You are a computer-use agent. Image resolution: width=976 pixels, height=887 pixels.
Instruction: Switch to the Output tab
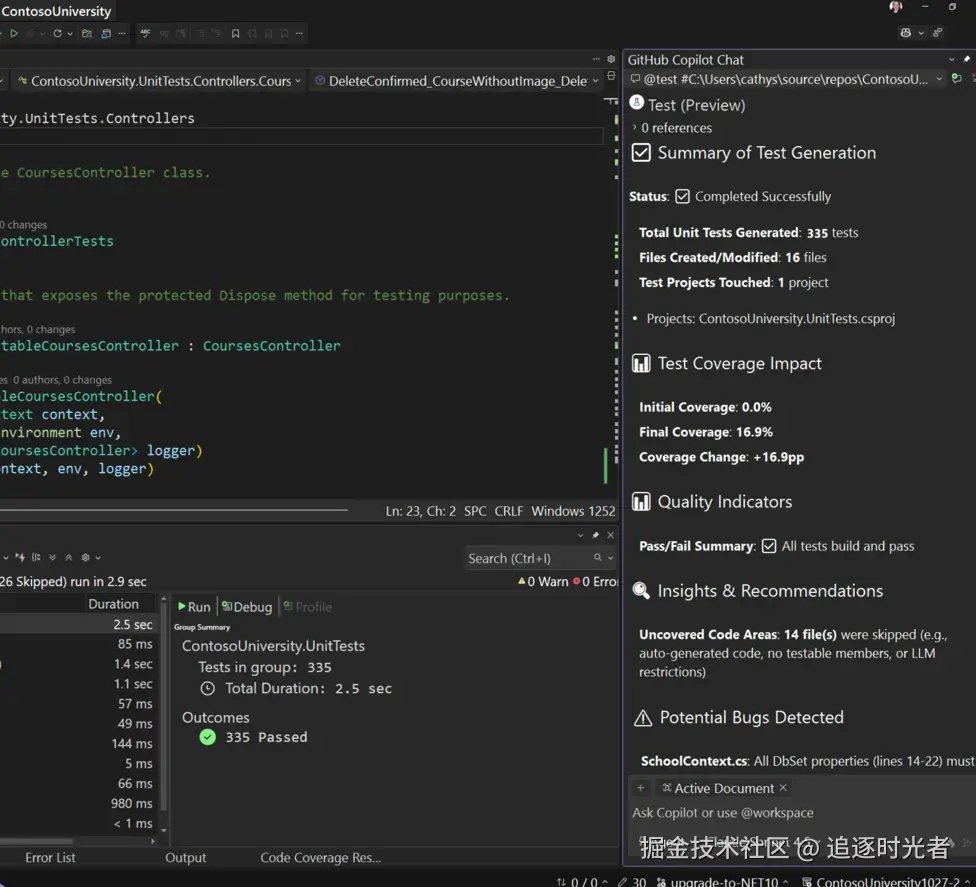185,857
